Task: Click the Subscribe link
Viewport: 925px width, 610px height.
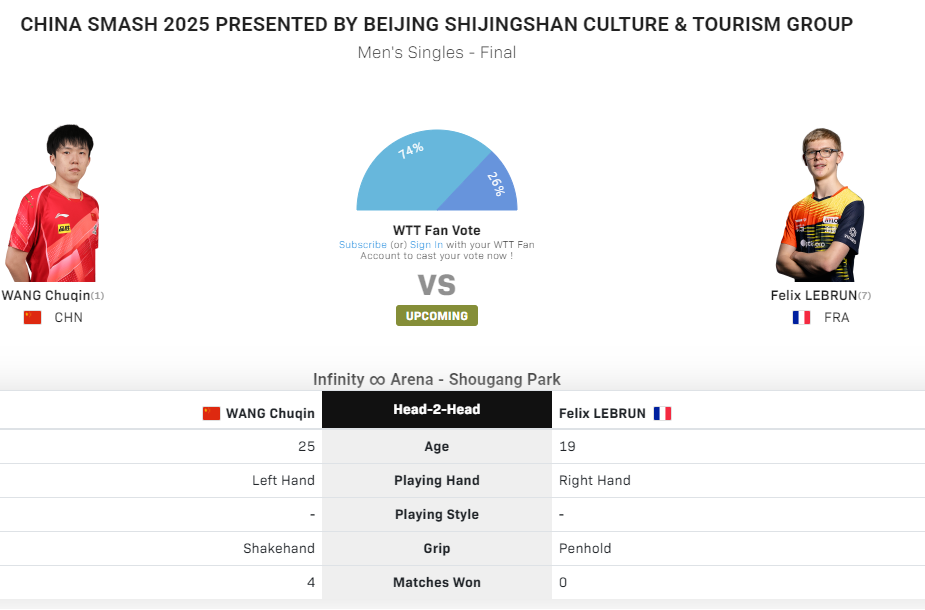Action: coord(362,245)
